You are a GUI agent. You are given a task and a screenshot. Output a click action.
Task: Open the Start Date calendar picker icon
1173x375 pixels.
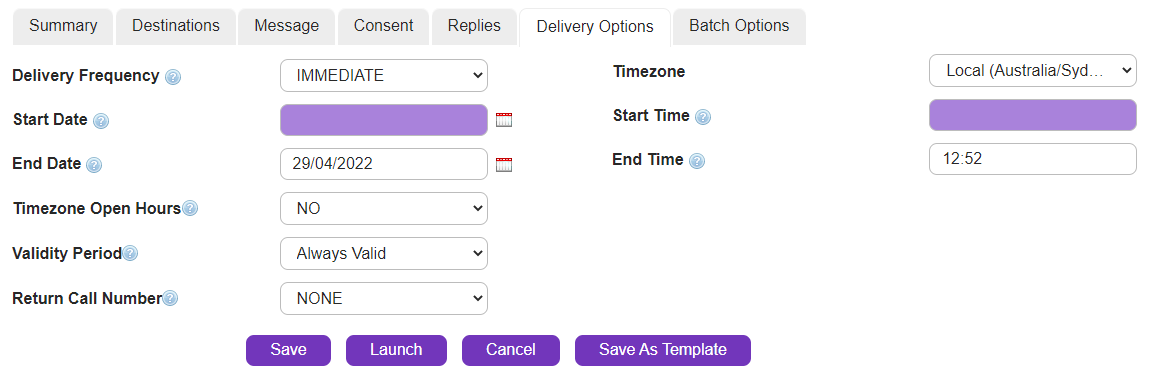[504, 120]
